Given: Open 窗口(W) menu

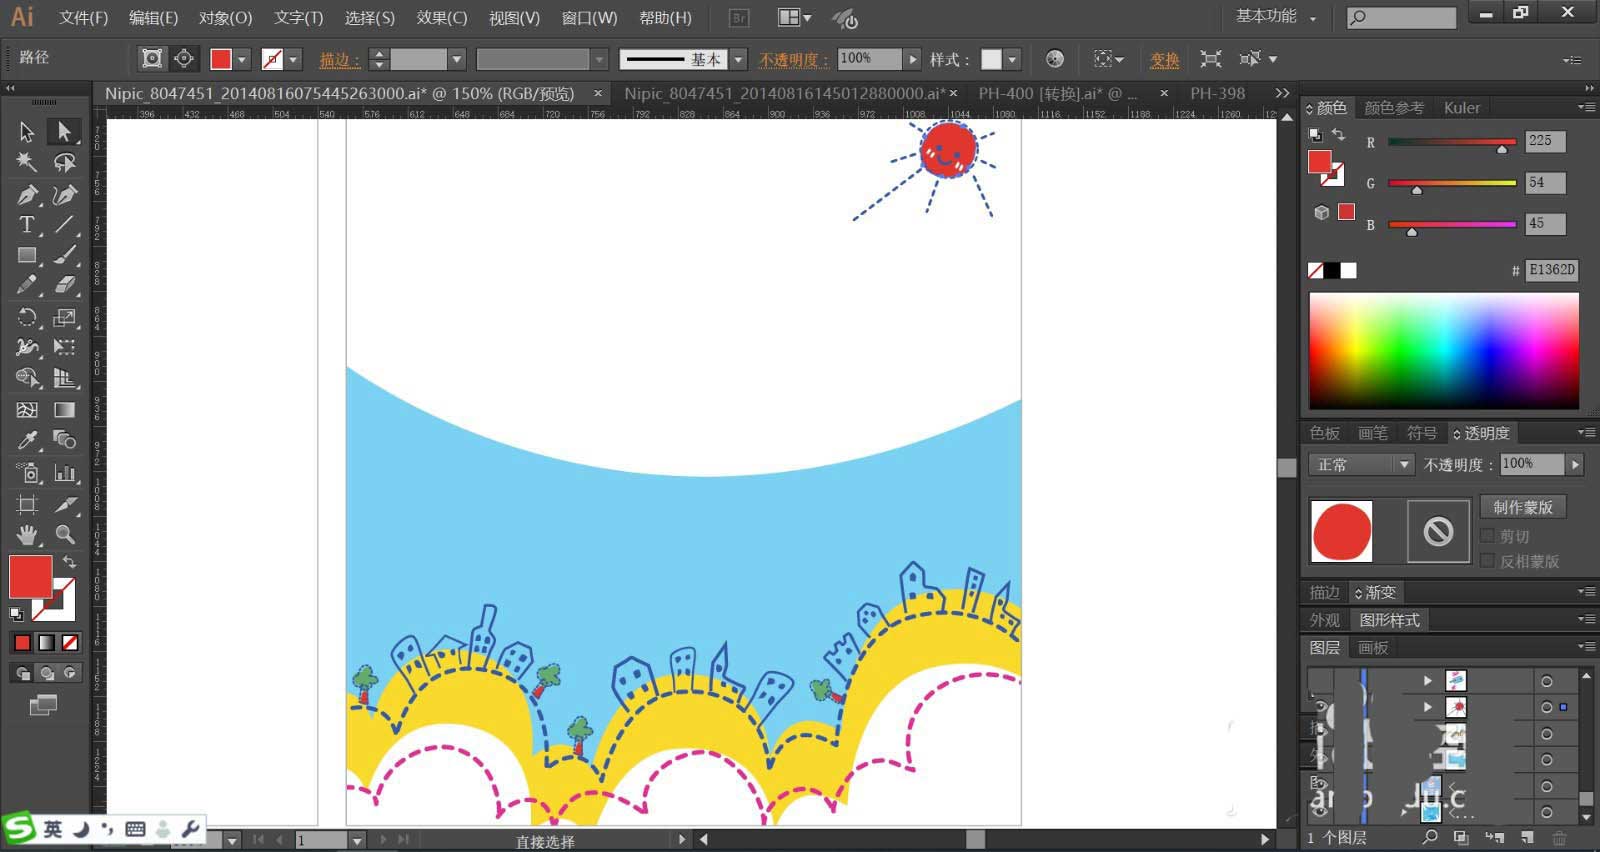Looking at the screenshot, I should tap(589, 18).
